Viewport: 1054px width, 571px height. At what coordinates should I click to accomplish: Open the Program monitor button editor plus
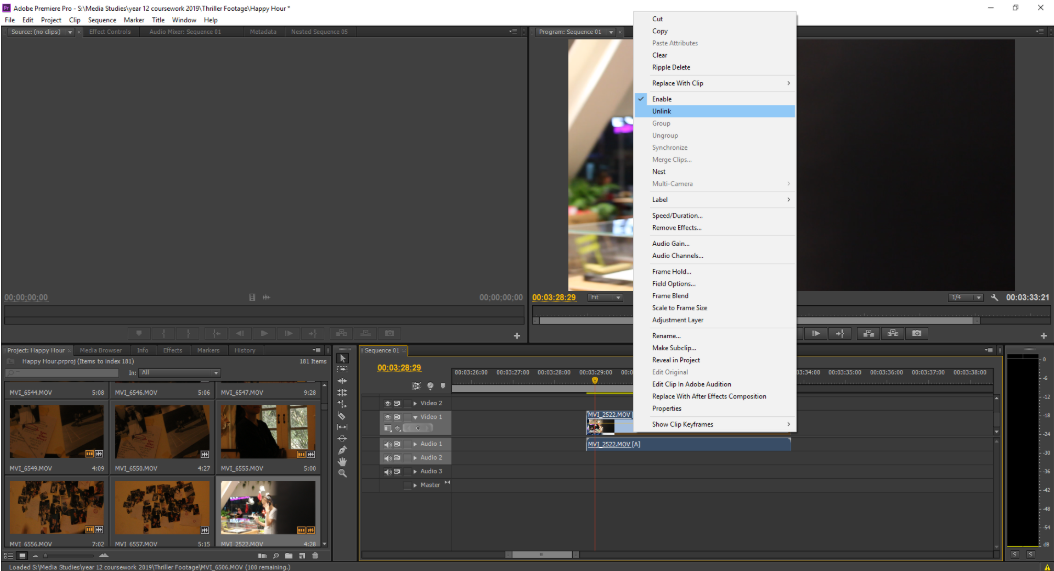pyautogui.click(x=1043, y=336)
